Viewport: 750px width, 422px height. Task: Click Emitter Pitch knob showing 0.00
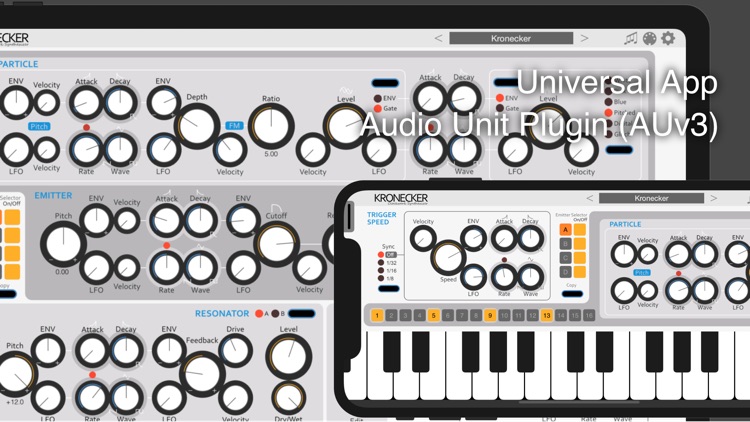click(x=63, y=244)
